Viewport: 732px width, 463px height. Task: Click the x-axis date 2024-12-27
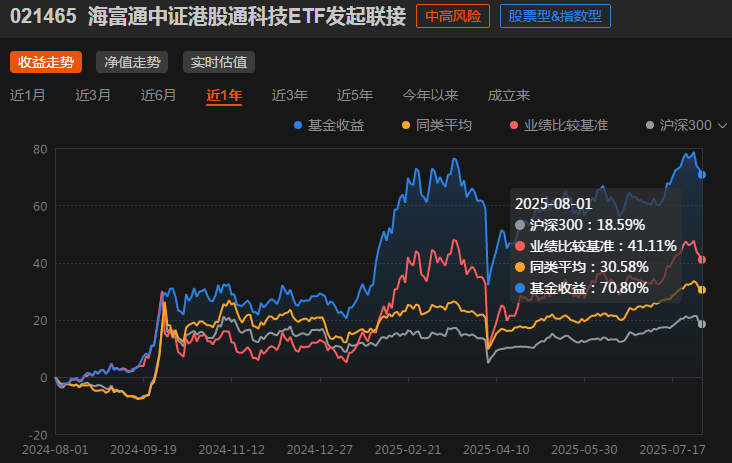coord(320,449)
